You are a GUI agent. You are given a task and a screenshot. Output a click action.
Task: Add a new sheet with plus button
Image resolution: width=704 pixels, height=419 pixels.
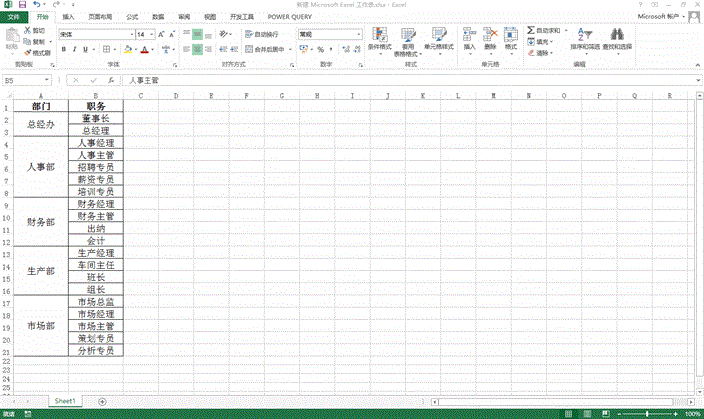(x=102, y=400)
